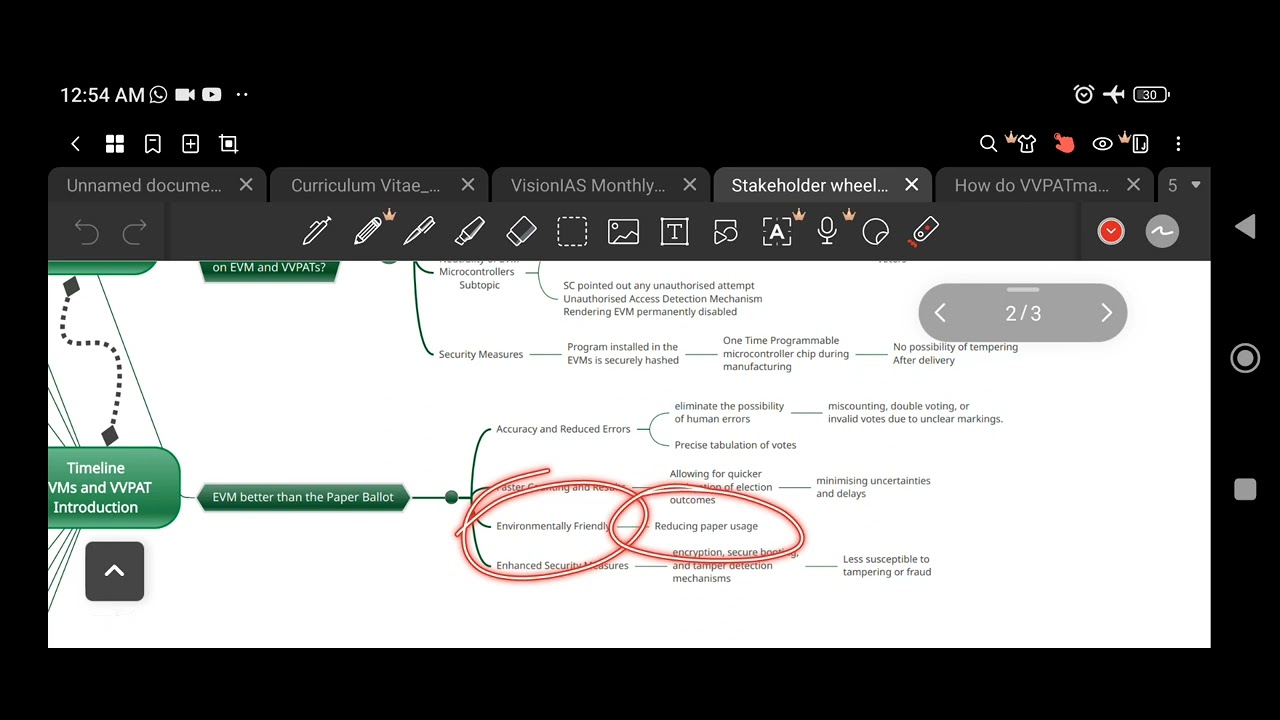Go to previous page in page navigator
The image size is (1280, 720).
pyautogui.click(x=940, y=313)
